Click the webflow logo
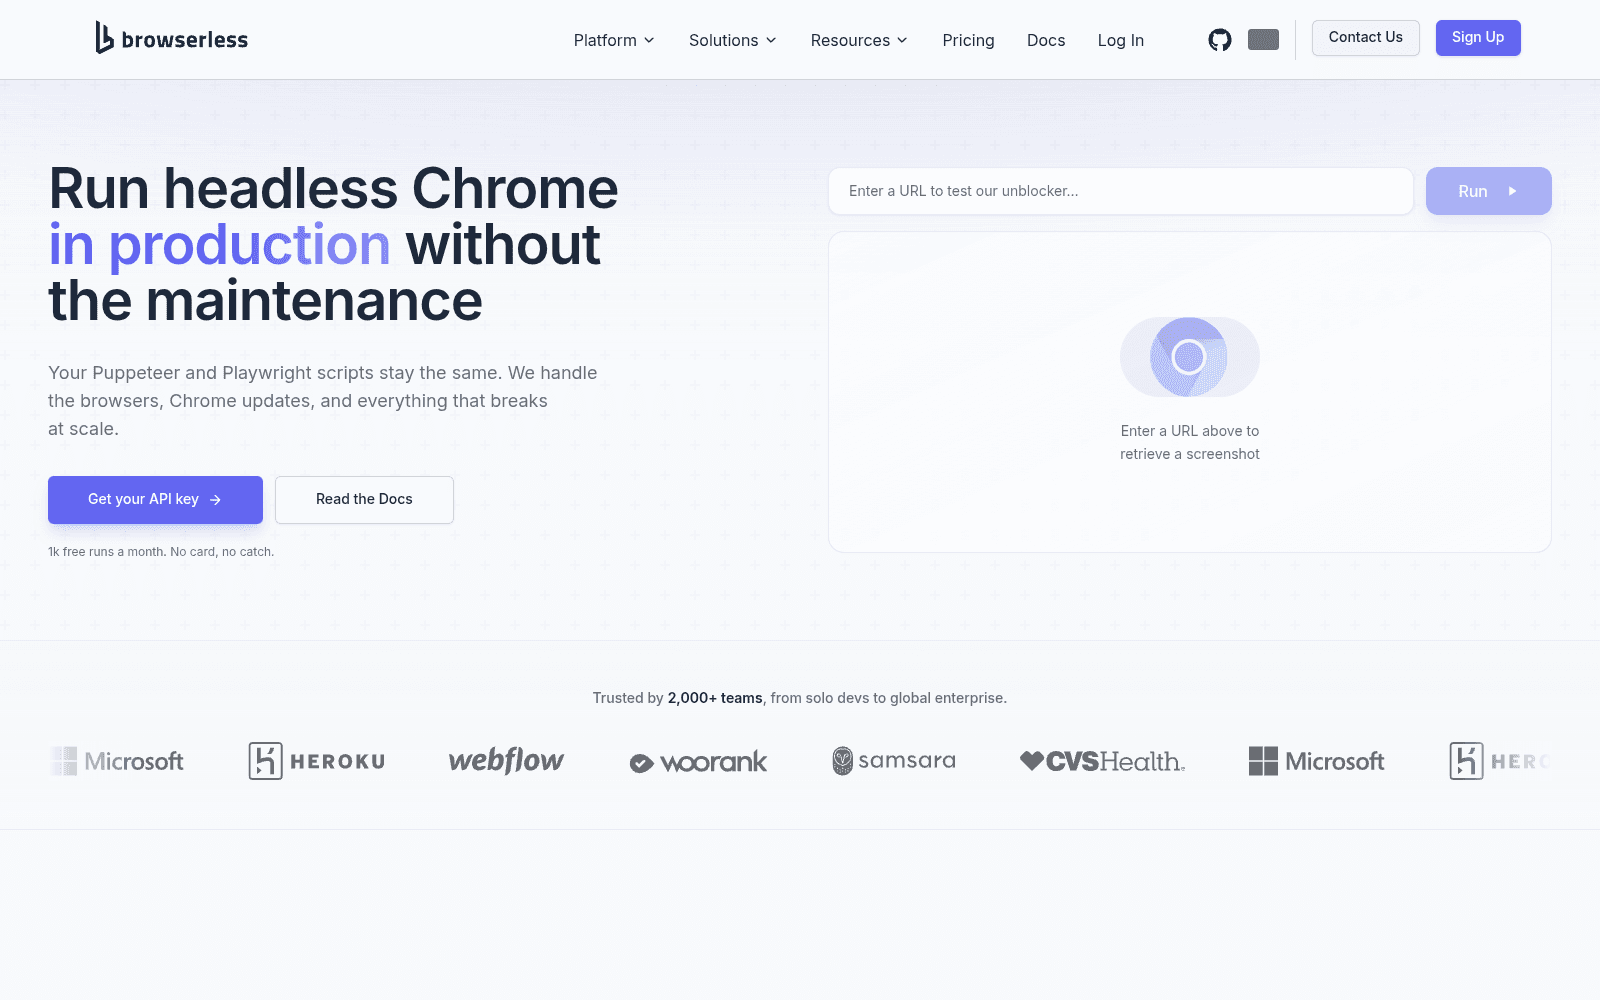The height and width of the screenshot is (1000, 1600). pyautogui.click(x=506, y=761)
